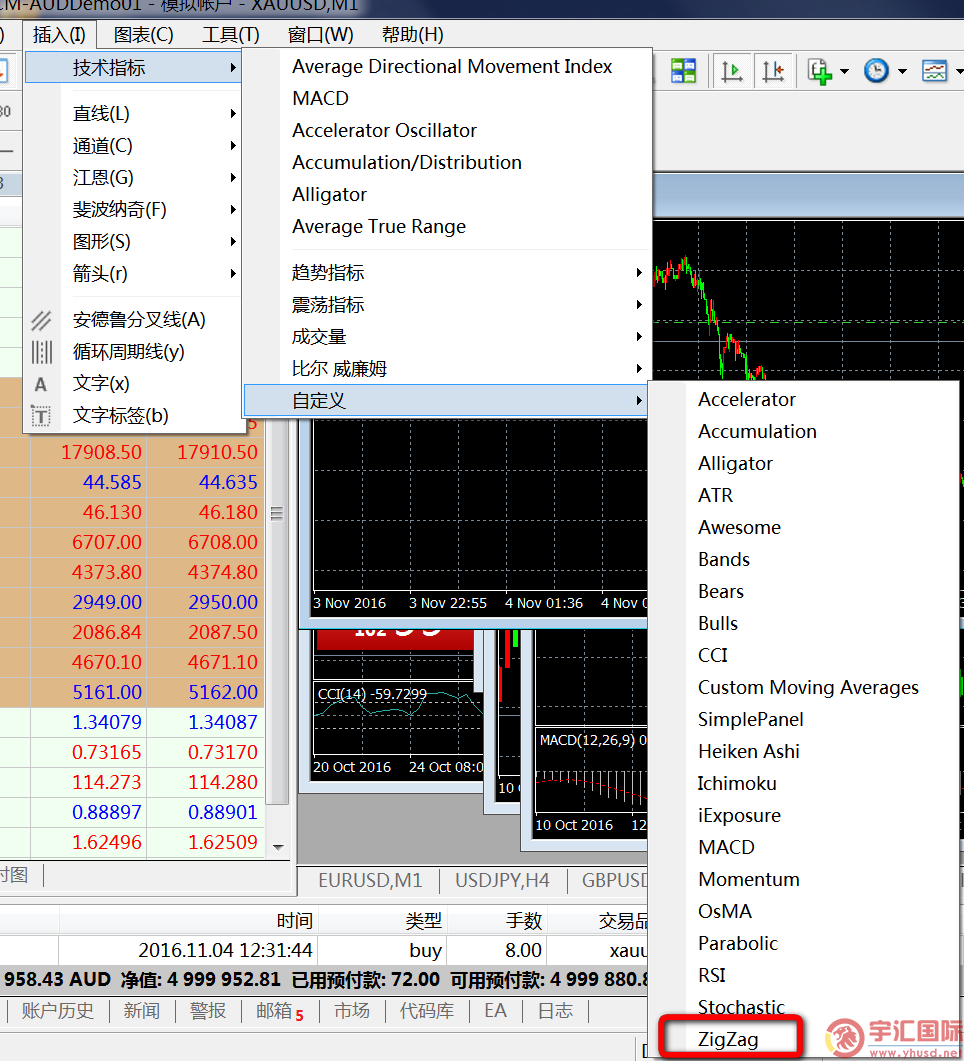The image size is (964, 1061).
Task: Open dropdown arrow beside the clock periods icon
Action: [x=902, y=72]
